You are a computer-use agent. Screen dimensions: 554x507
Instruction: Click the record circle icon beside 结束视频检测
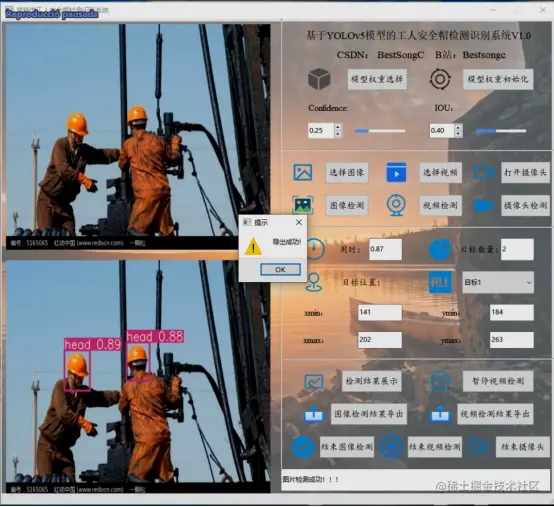pyautogui.click(x=391, y=447)
